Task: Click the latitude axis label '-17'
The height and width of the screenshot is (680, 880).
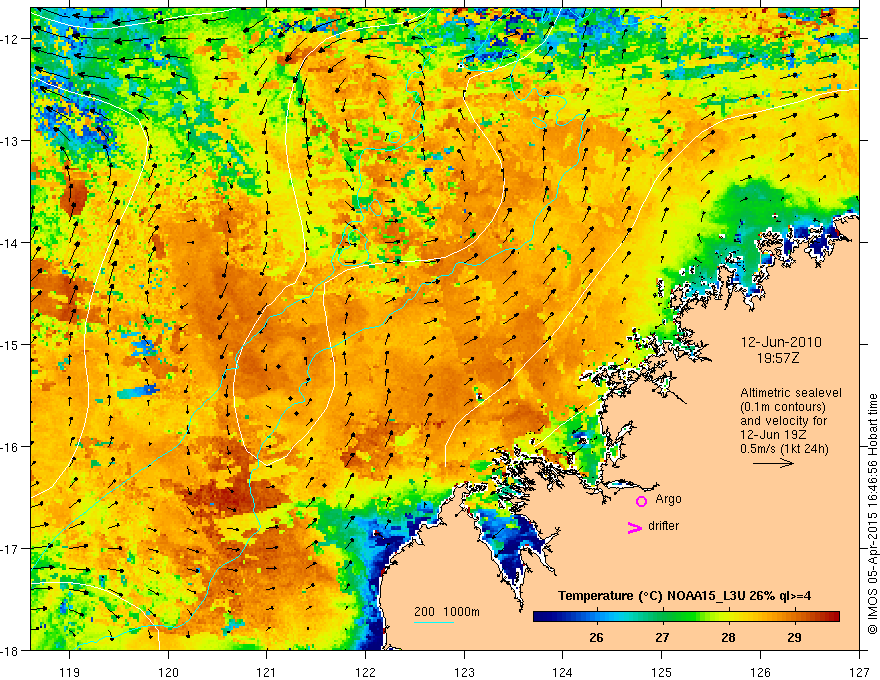Action: [12, 549]
